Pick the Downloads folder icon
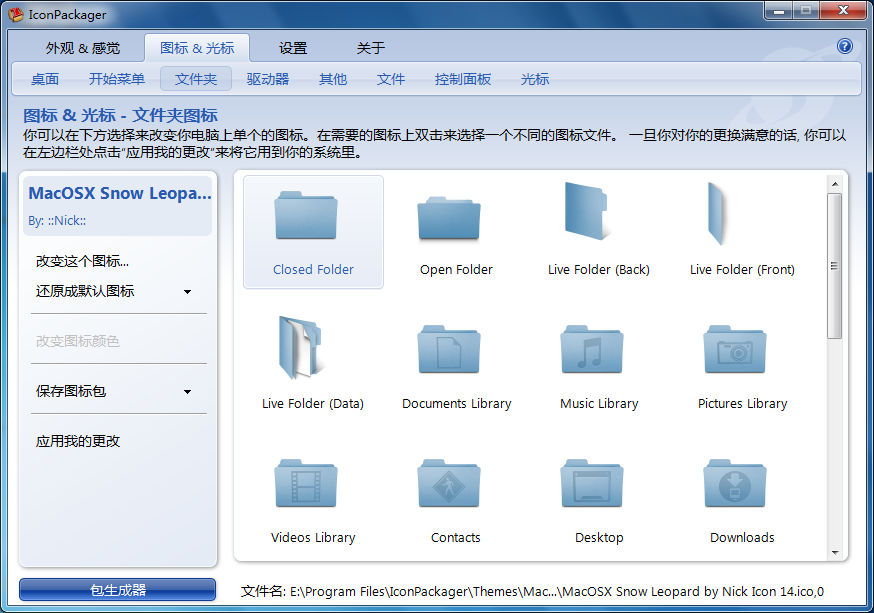 point(735,483)
